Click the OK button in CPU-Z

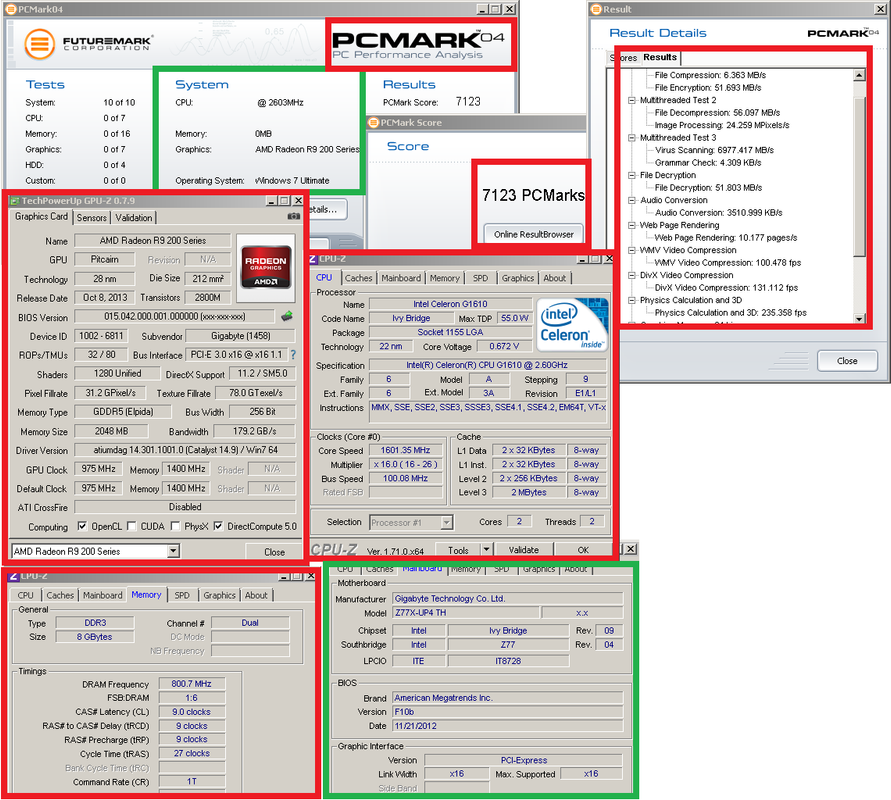coord(583,549)
